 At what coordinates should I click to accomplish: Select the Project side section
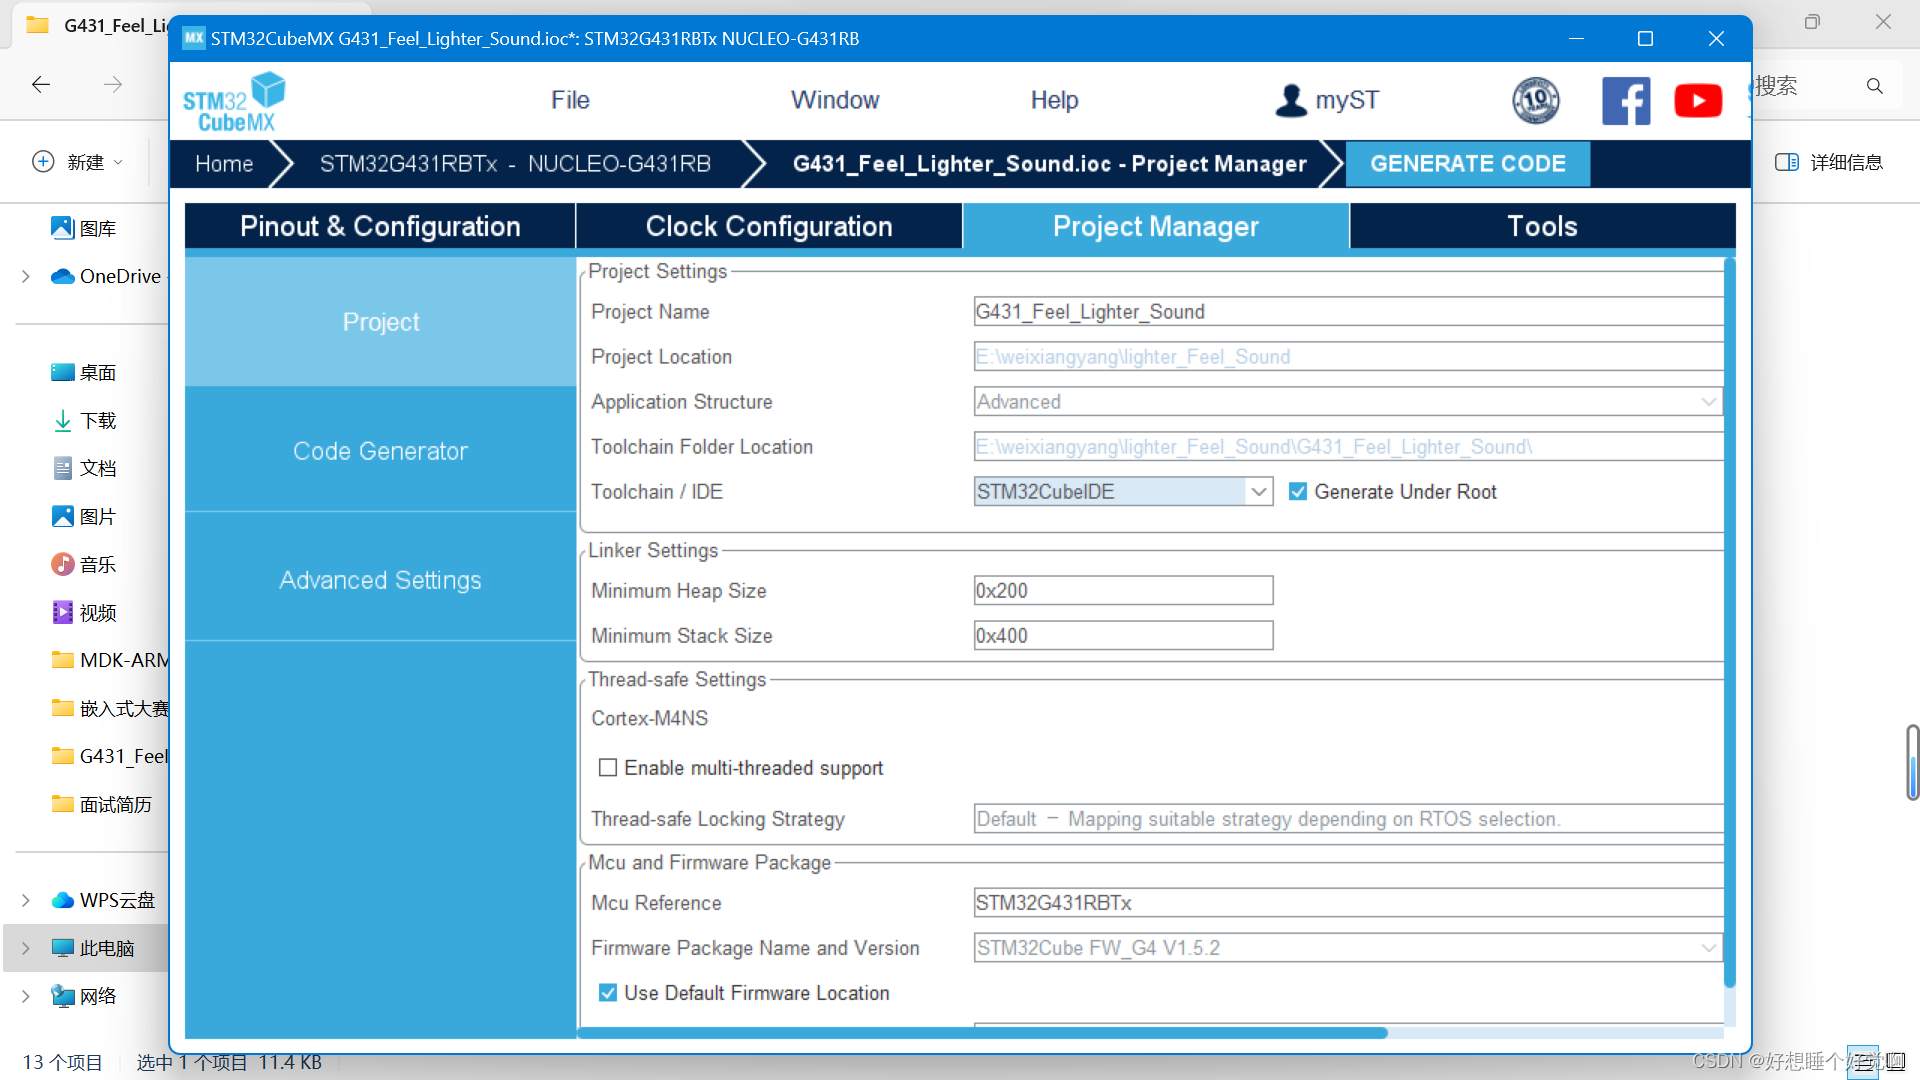click(380, 322)
